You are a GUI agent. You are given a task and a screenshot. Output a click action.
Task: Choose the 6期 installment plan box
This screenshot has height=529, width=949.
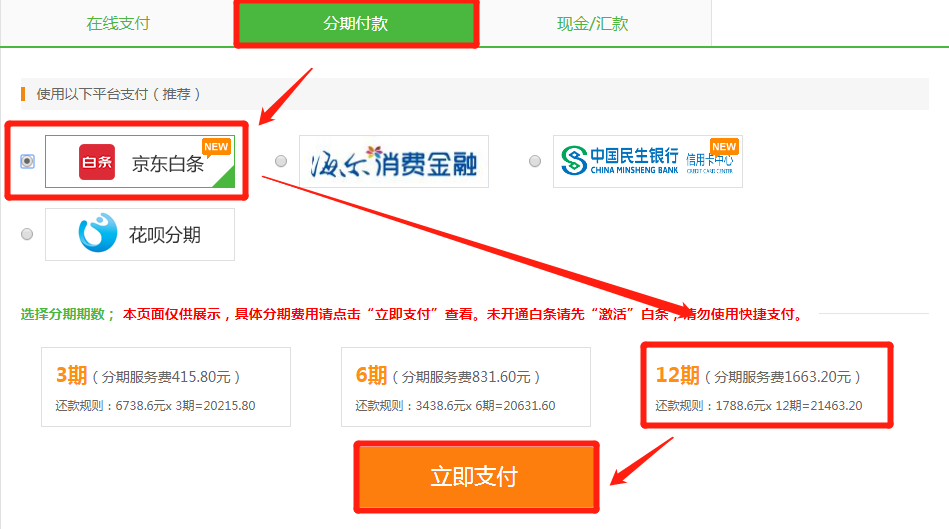pyautogui.click(x=465, y=388)
